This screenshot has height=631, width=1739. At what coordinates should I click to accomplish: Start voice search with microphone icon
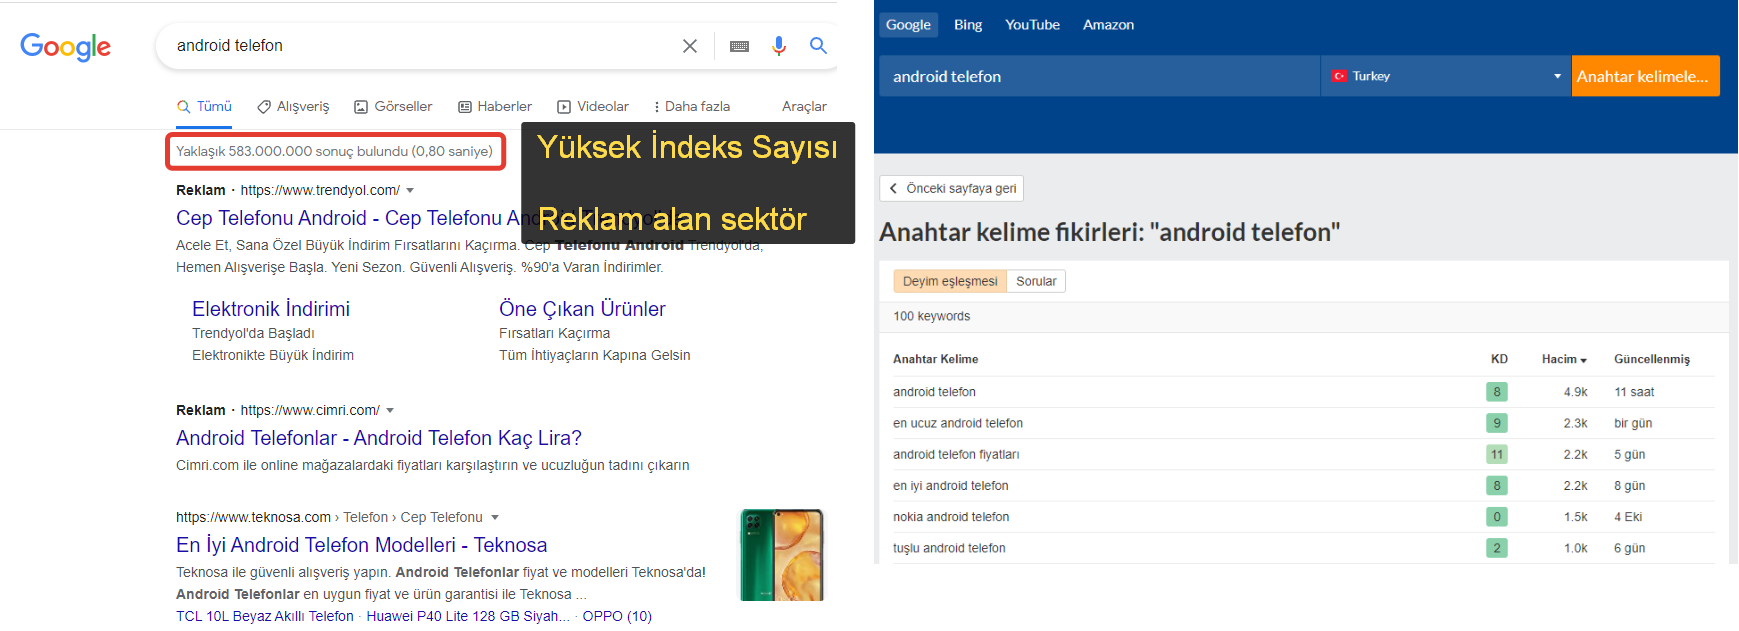[779, 46]
